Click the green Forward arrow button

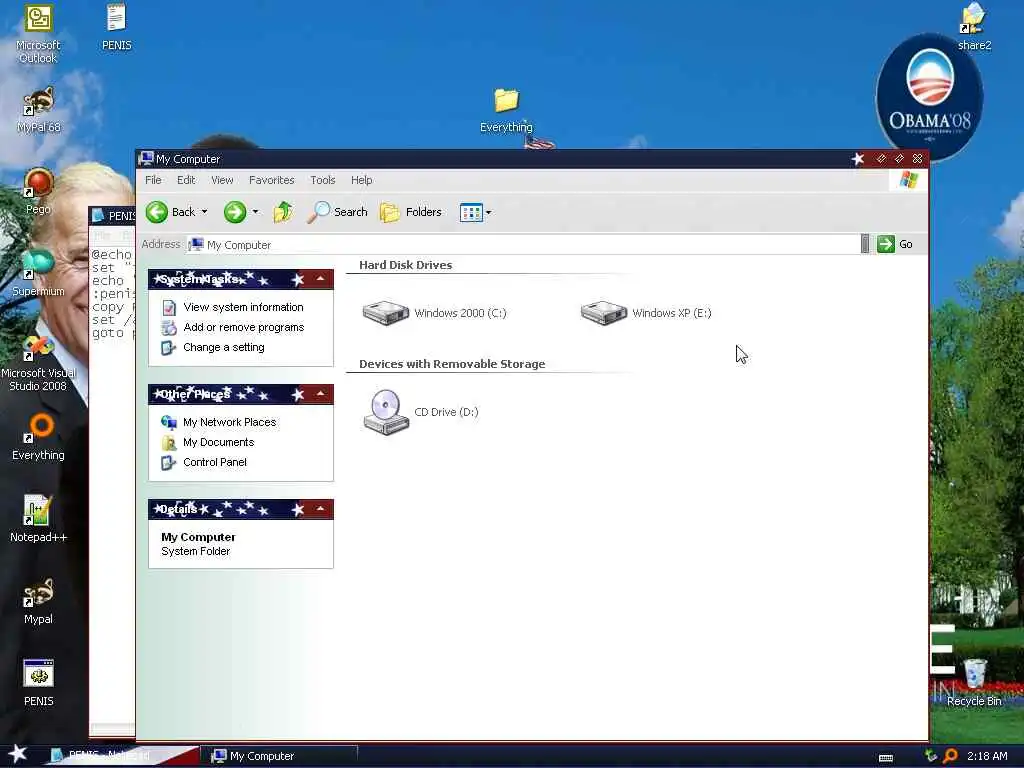point(235,212)
